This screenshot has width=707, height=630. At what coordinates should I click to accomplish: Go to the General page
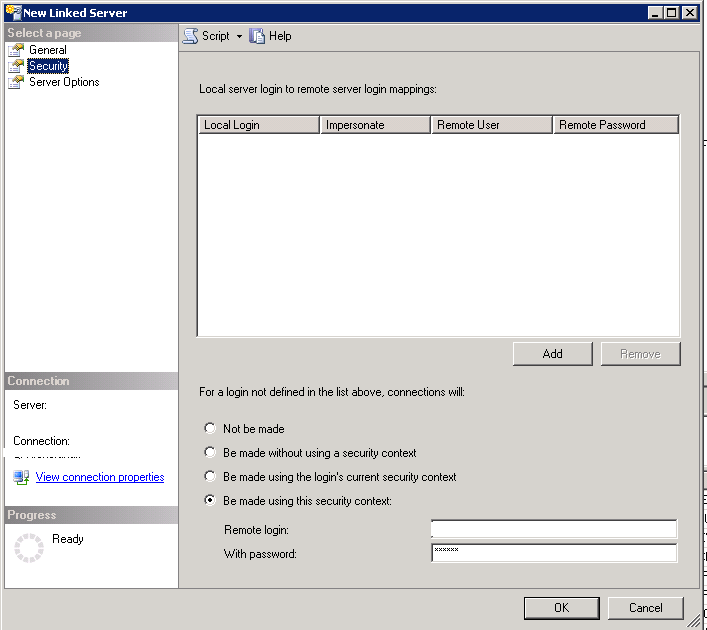48,50
